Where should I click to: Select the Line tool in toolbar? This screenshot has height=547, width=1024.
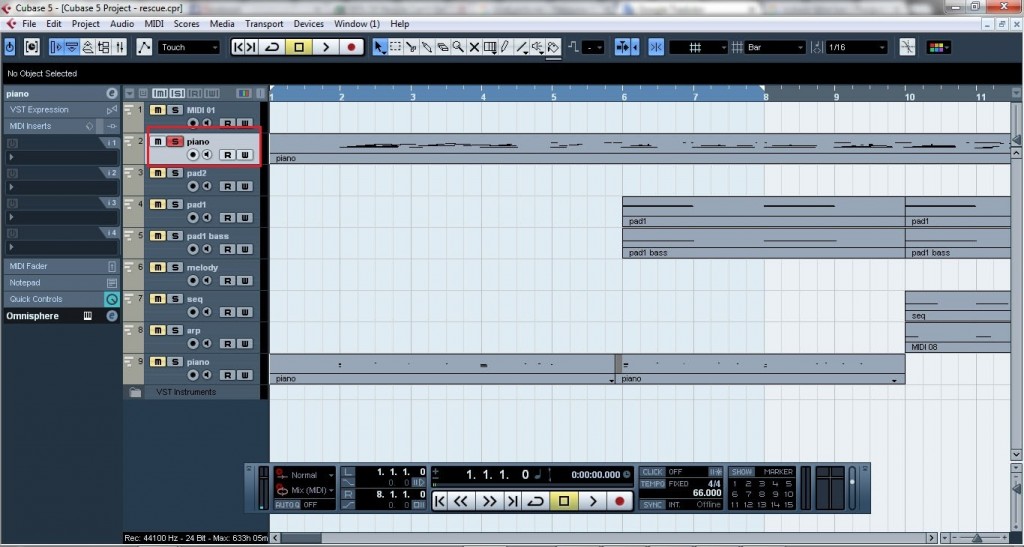521,47
